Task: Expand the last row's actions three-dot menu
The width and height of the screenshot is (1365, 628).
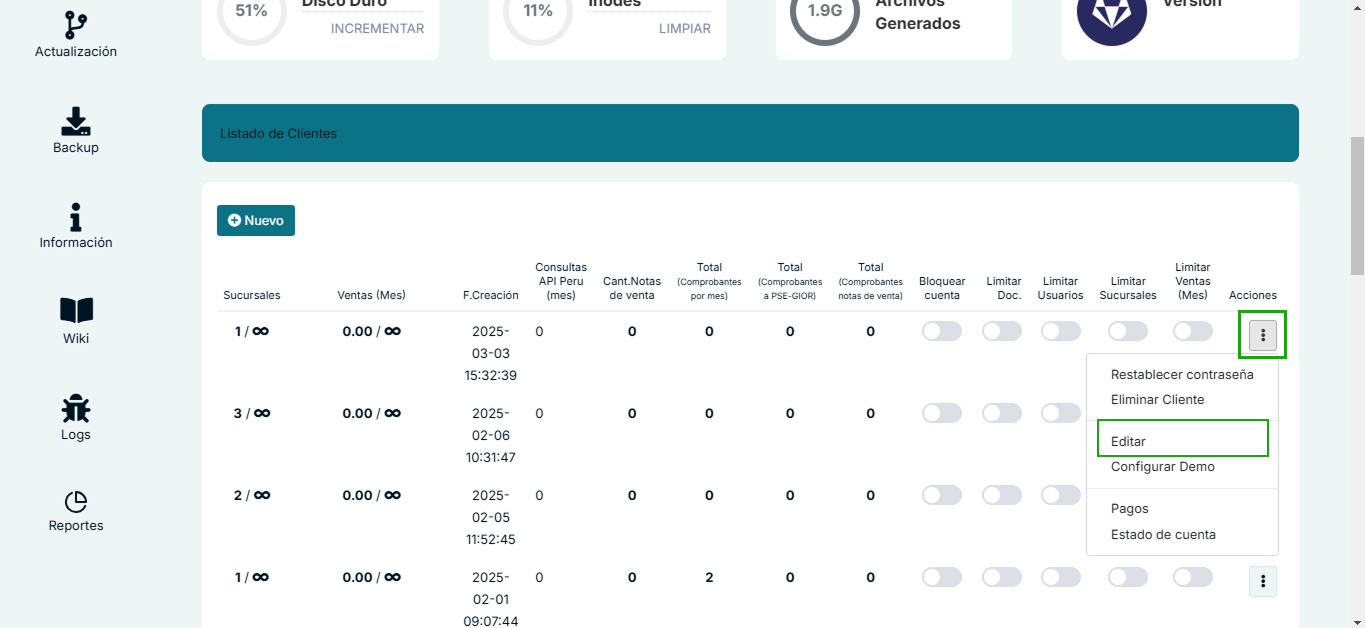Action: point(1262,581)
